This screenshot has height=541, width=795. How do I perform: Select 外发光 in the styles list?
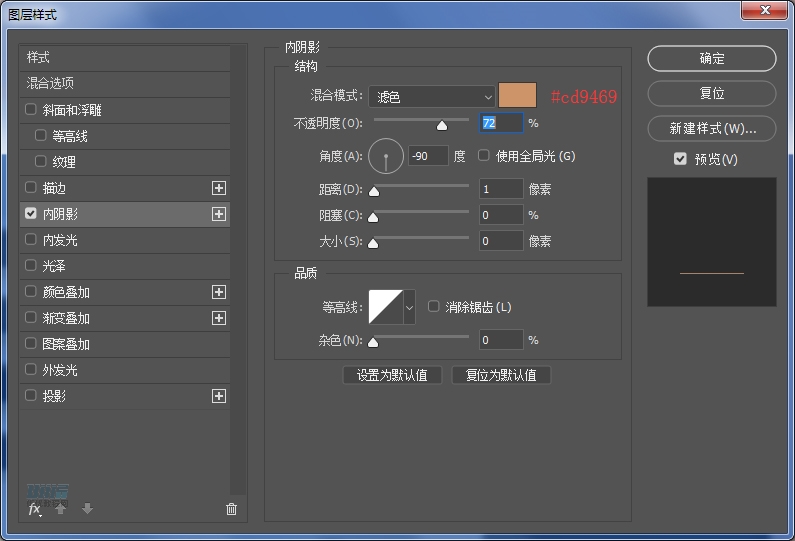pyautogui.click(x=60, y=370)
